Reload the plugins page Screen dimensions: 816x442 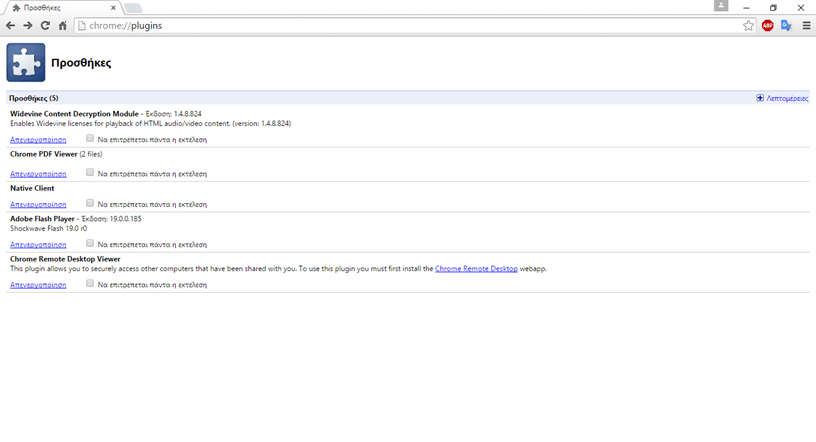point(45,26)
